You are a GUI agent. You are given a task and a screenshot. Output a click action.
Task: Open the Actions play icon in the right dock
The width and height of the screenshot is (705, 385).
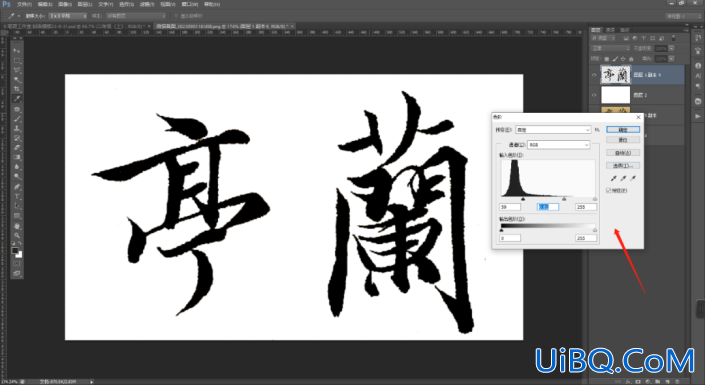(x=698, y=116)
